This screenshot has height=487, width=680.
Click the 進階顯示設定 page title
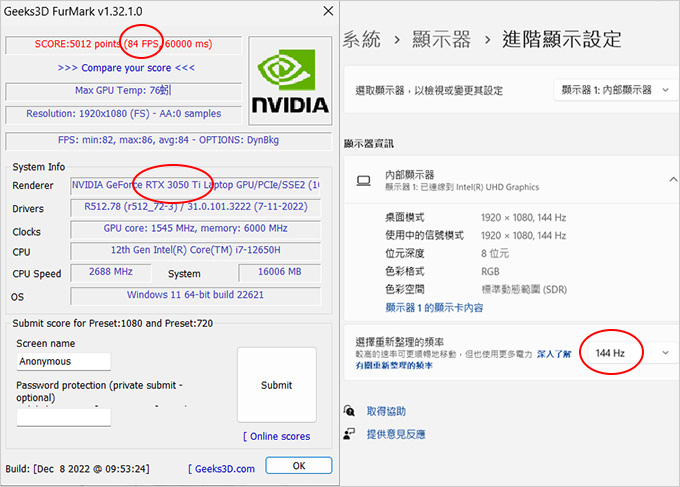[x=562, y=39]
